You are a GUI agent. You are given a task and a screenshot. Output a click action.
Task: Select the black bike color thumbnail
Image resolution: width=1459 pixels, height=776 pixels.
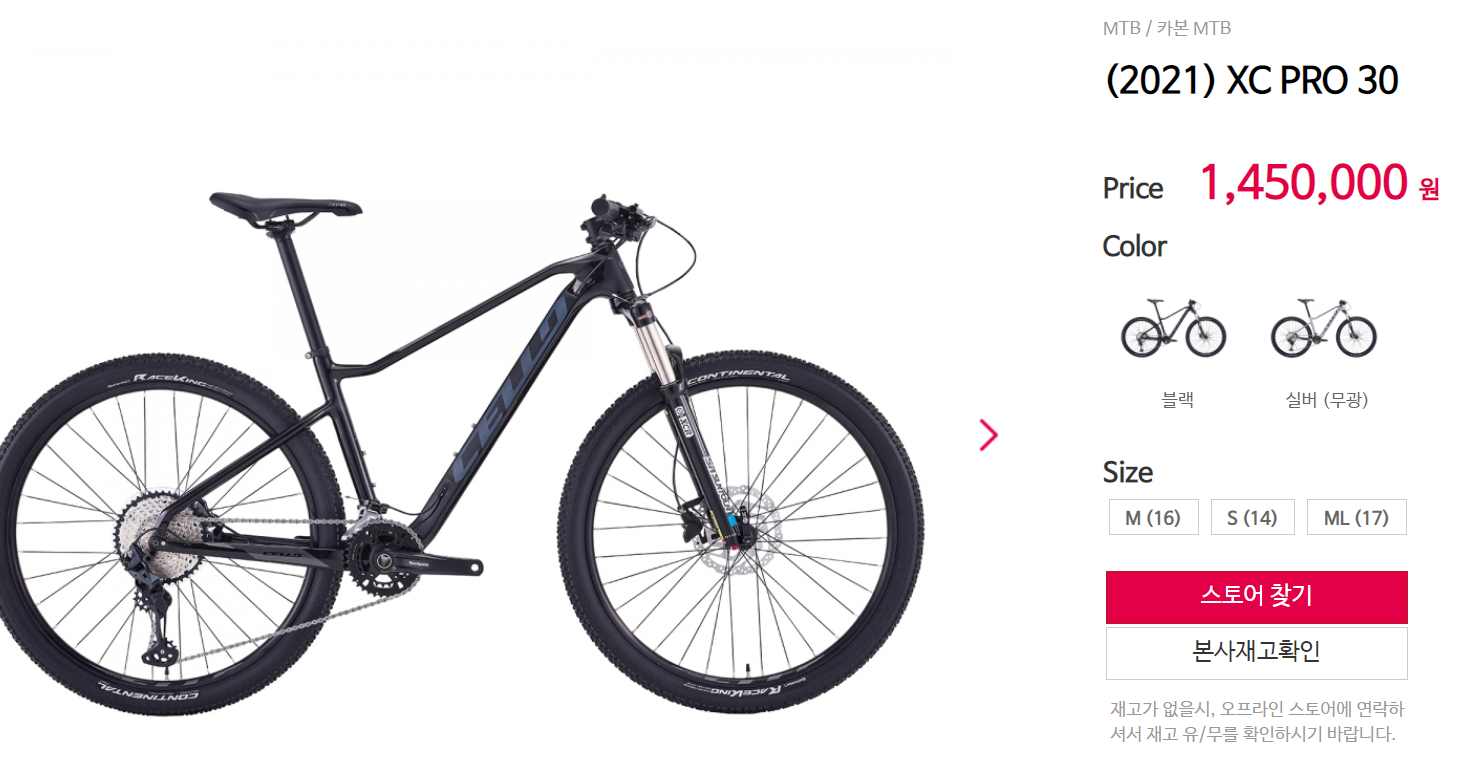click(x=1173, y=328)
